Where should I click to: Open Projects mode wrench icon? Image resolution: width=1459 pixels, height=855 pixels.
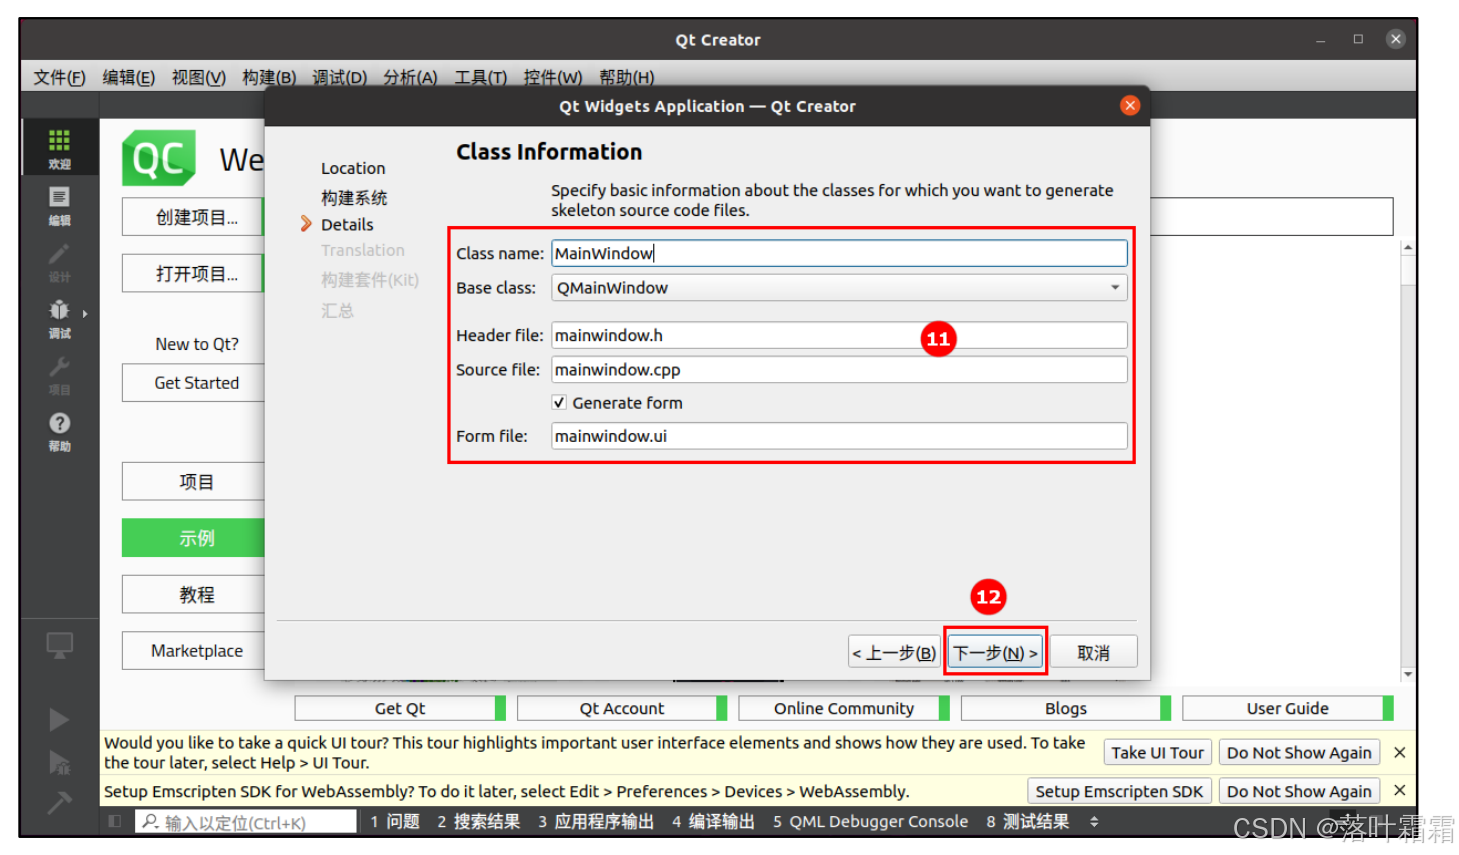tap(59, 375)
